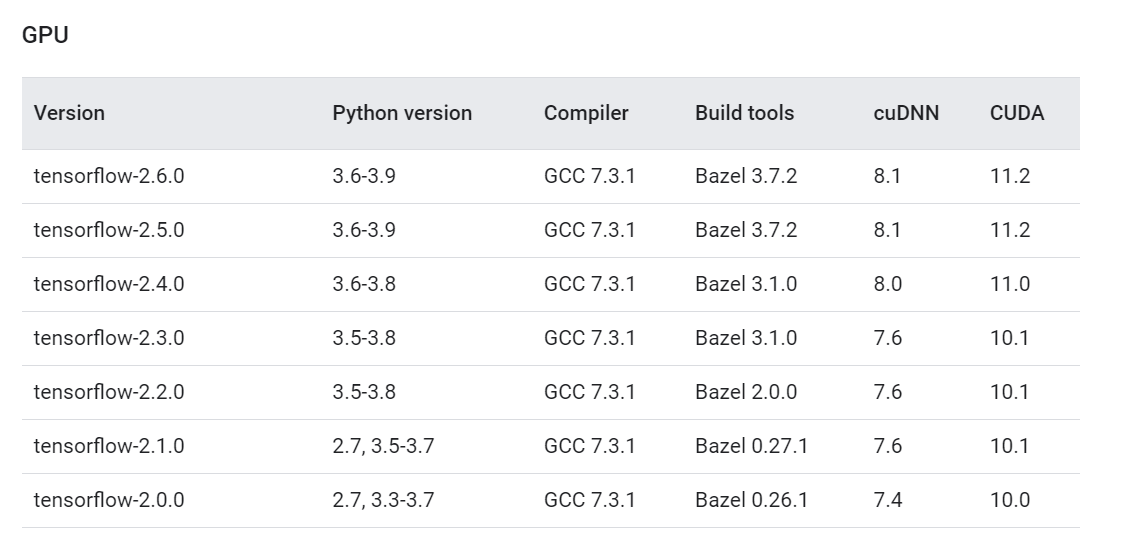Click the Python version column header
Viewport: 1123px width, 534px height.
pyautogui.click(x=402, y=113)
